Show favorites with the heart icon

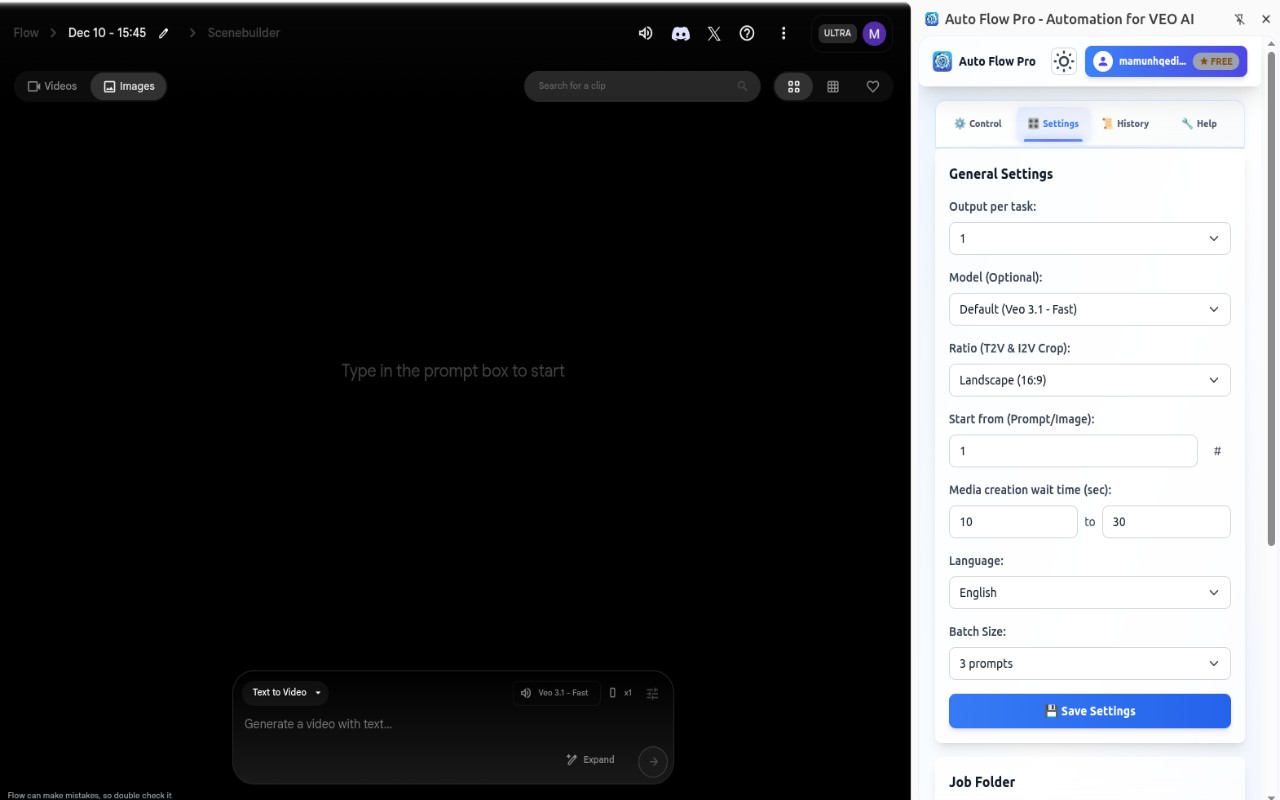click(872, 87)
